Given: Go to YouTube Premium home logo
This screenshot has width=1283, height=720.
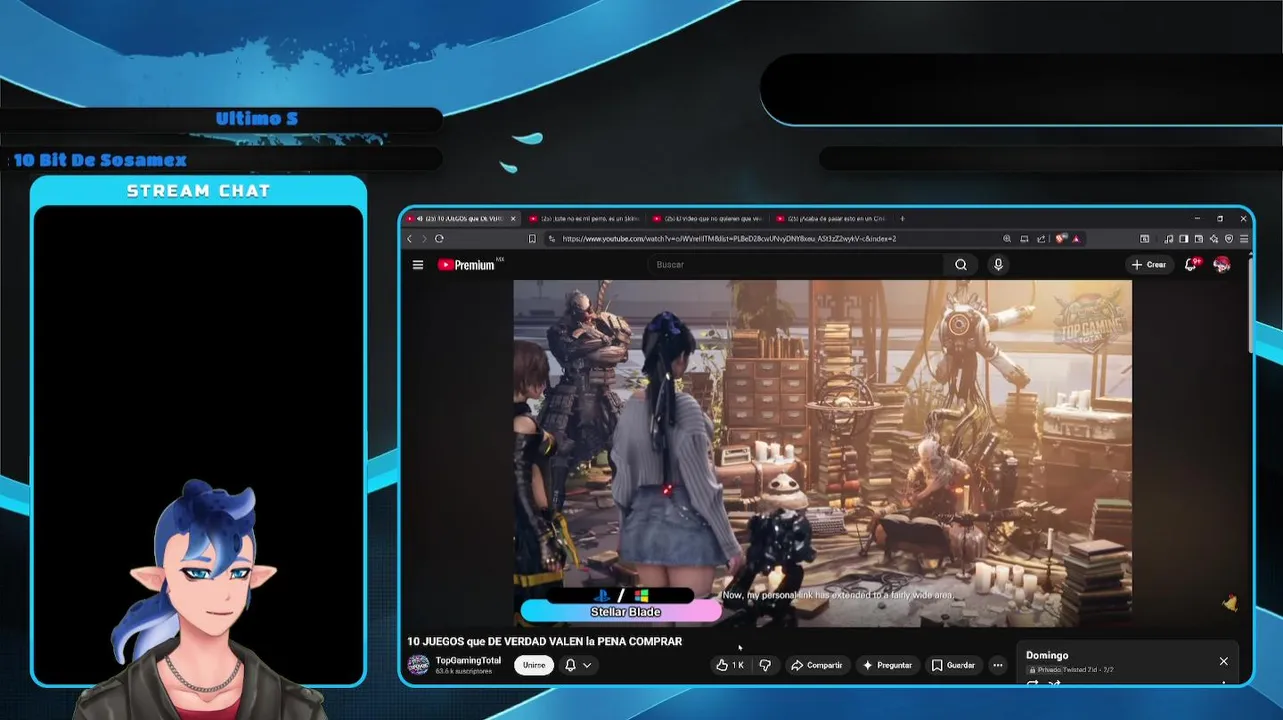Looking at the screenshot, I should click(x=466, y=265).
